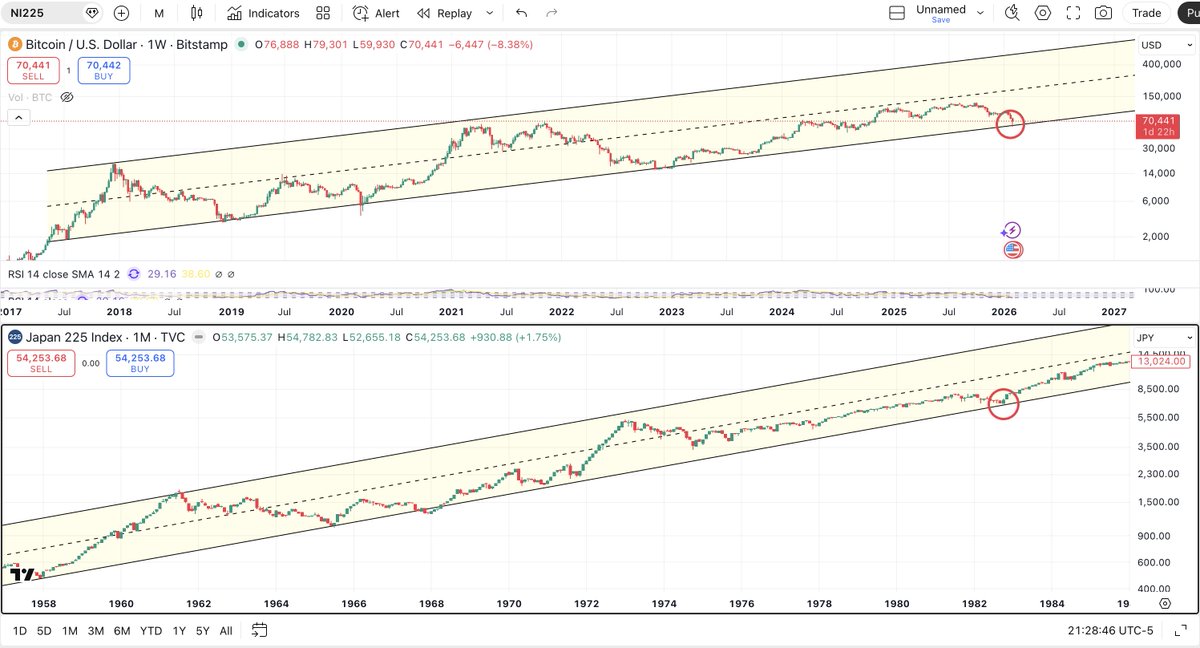Select the YTD time range
1200x648 pixels.
pyautogui.click(x=151, y=631)
